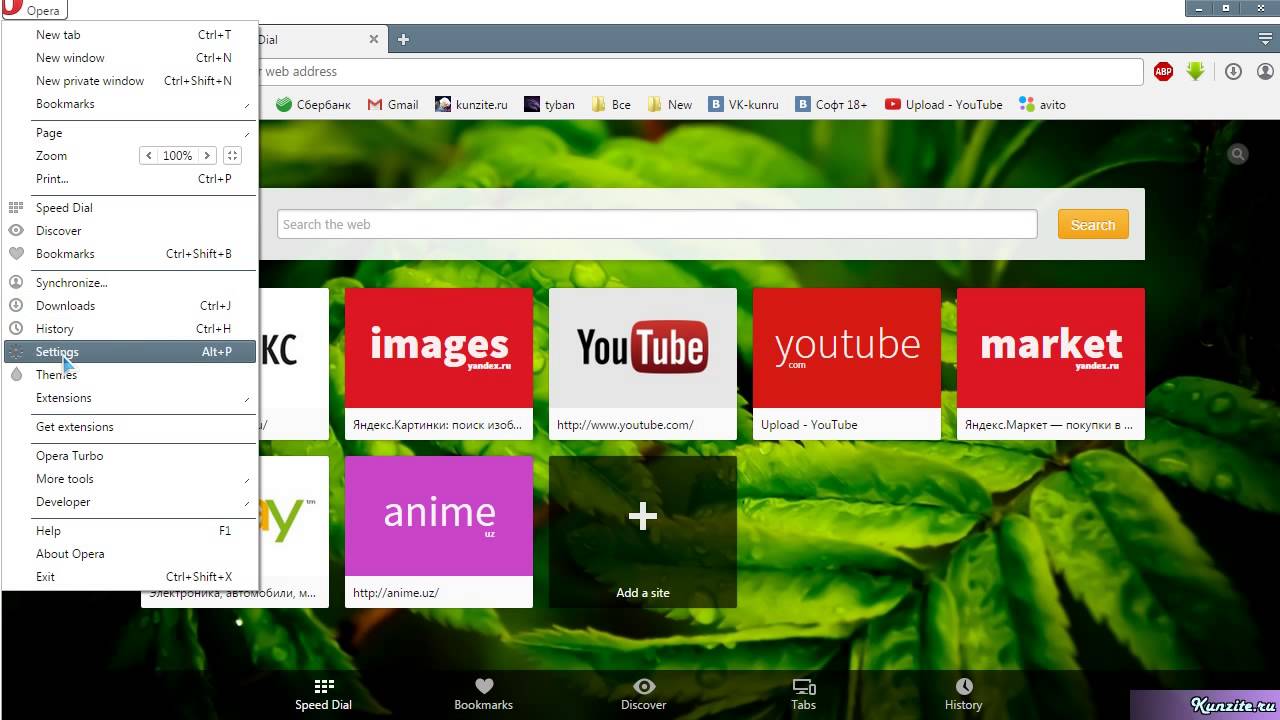Click the Add a site tile
1280x720 pixels.
pos(643,532)
